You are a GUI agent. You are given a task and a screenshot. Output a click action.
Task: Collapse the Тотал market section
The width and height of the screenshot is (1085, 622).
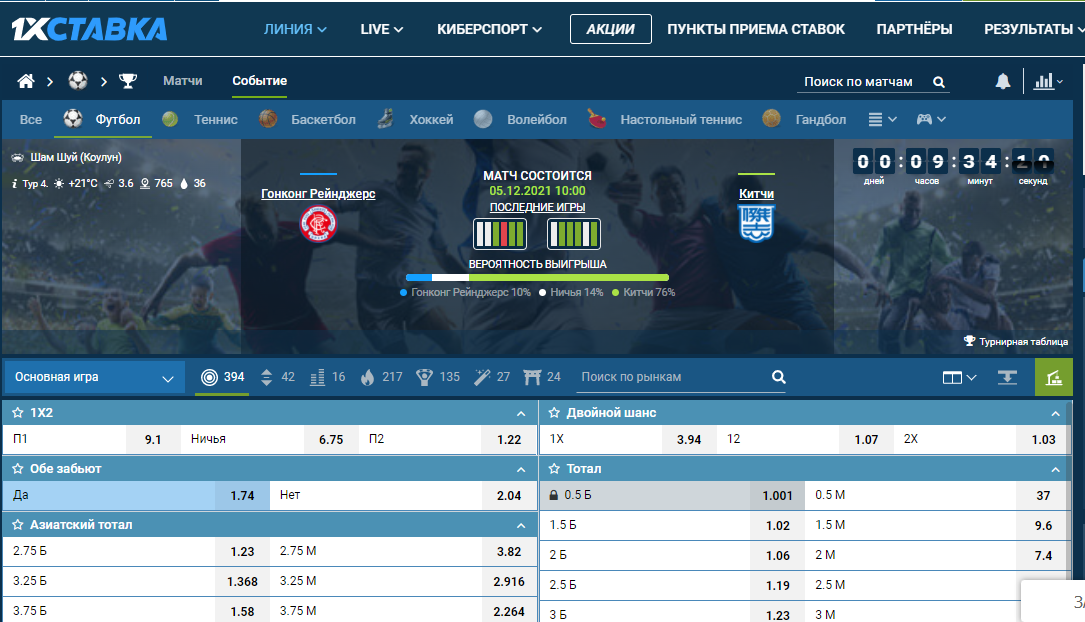(x=1055, y=469)
